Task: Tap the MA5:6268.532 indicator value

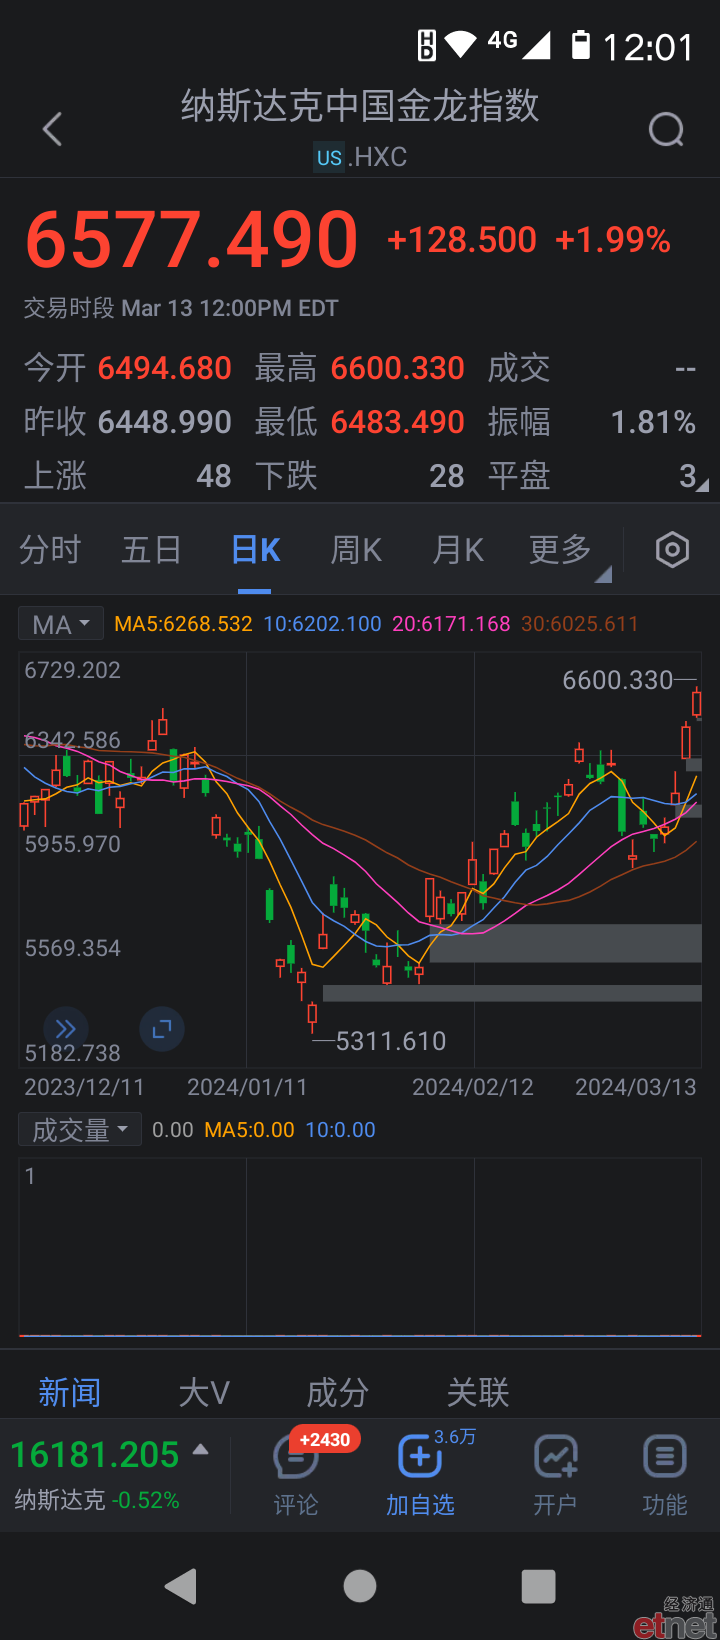Action: 183,624
